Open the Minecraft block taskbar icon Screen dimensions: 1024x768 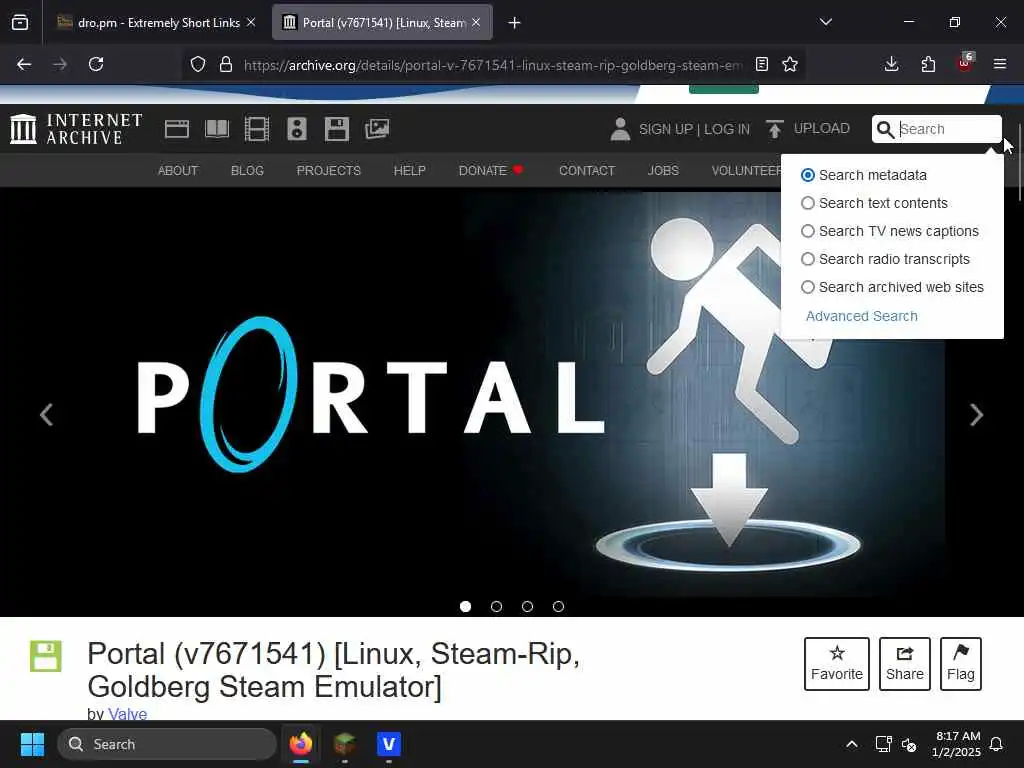coord(345,744)
